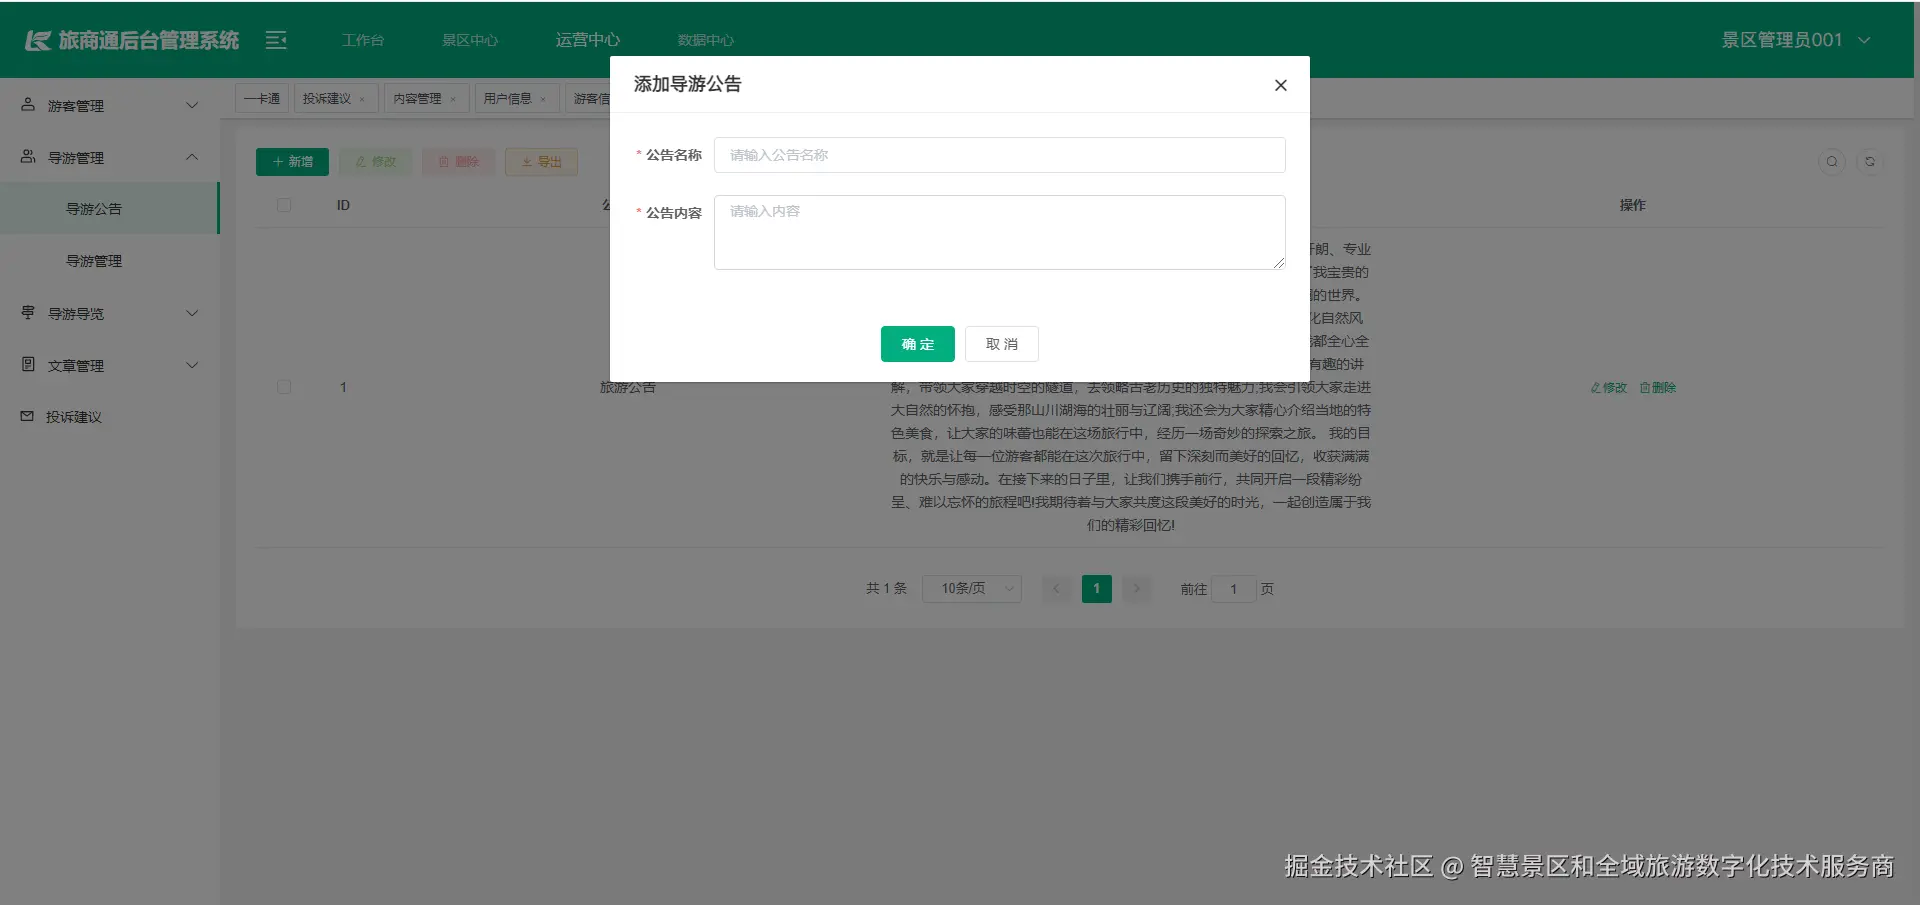
Task: Toggle the header select-all checkbox in the table
Action: point(284,204)
